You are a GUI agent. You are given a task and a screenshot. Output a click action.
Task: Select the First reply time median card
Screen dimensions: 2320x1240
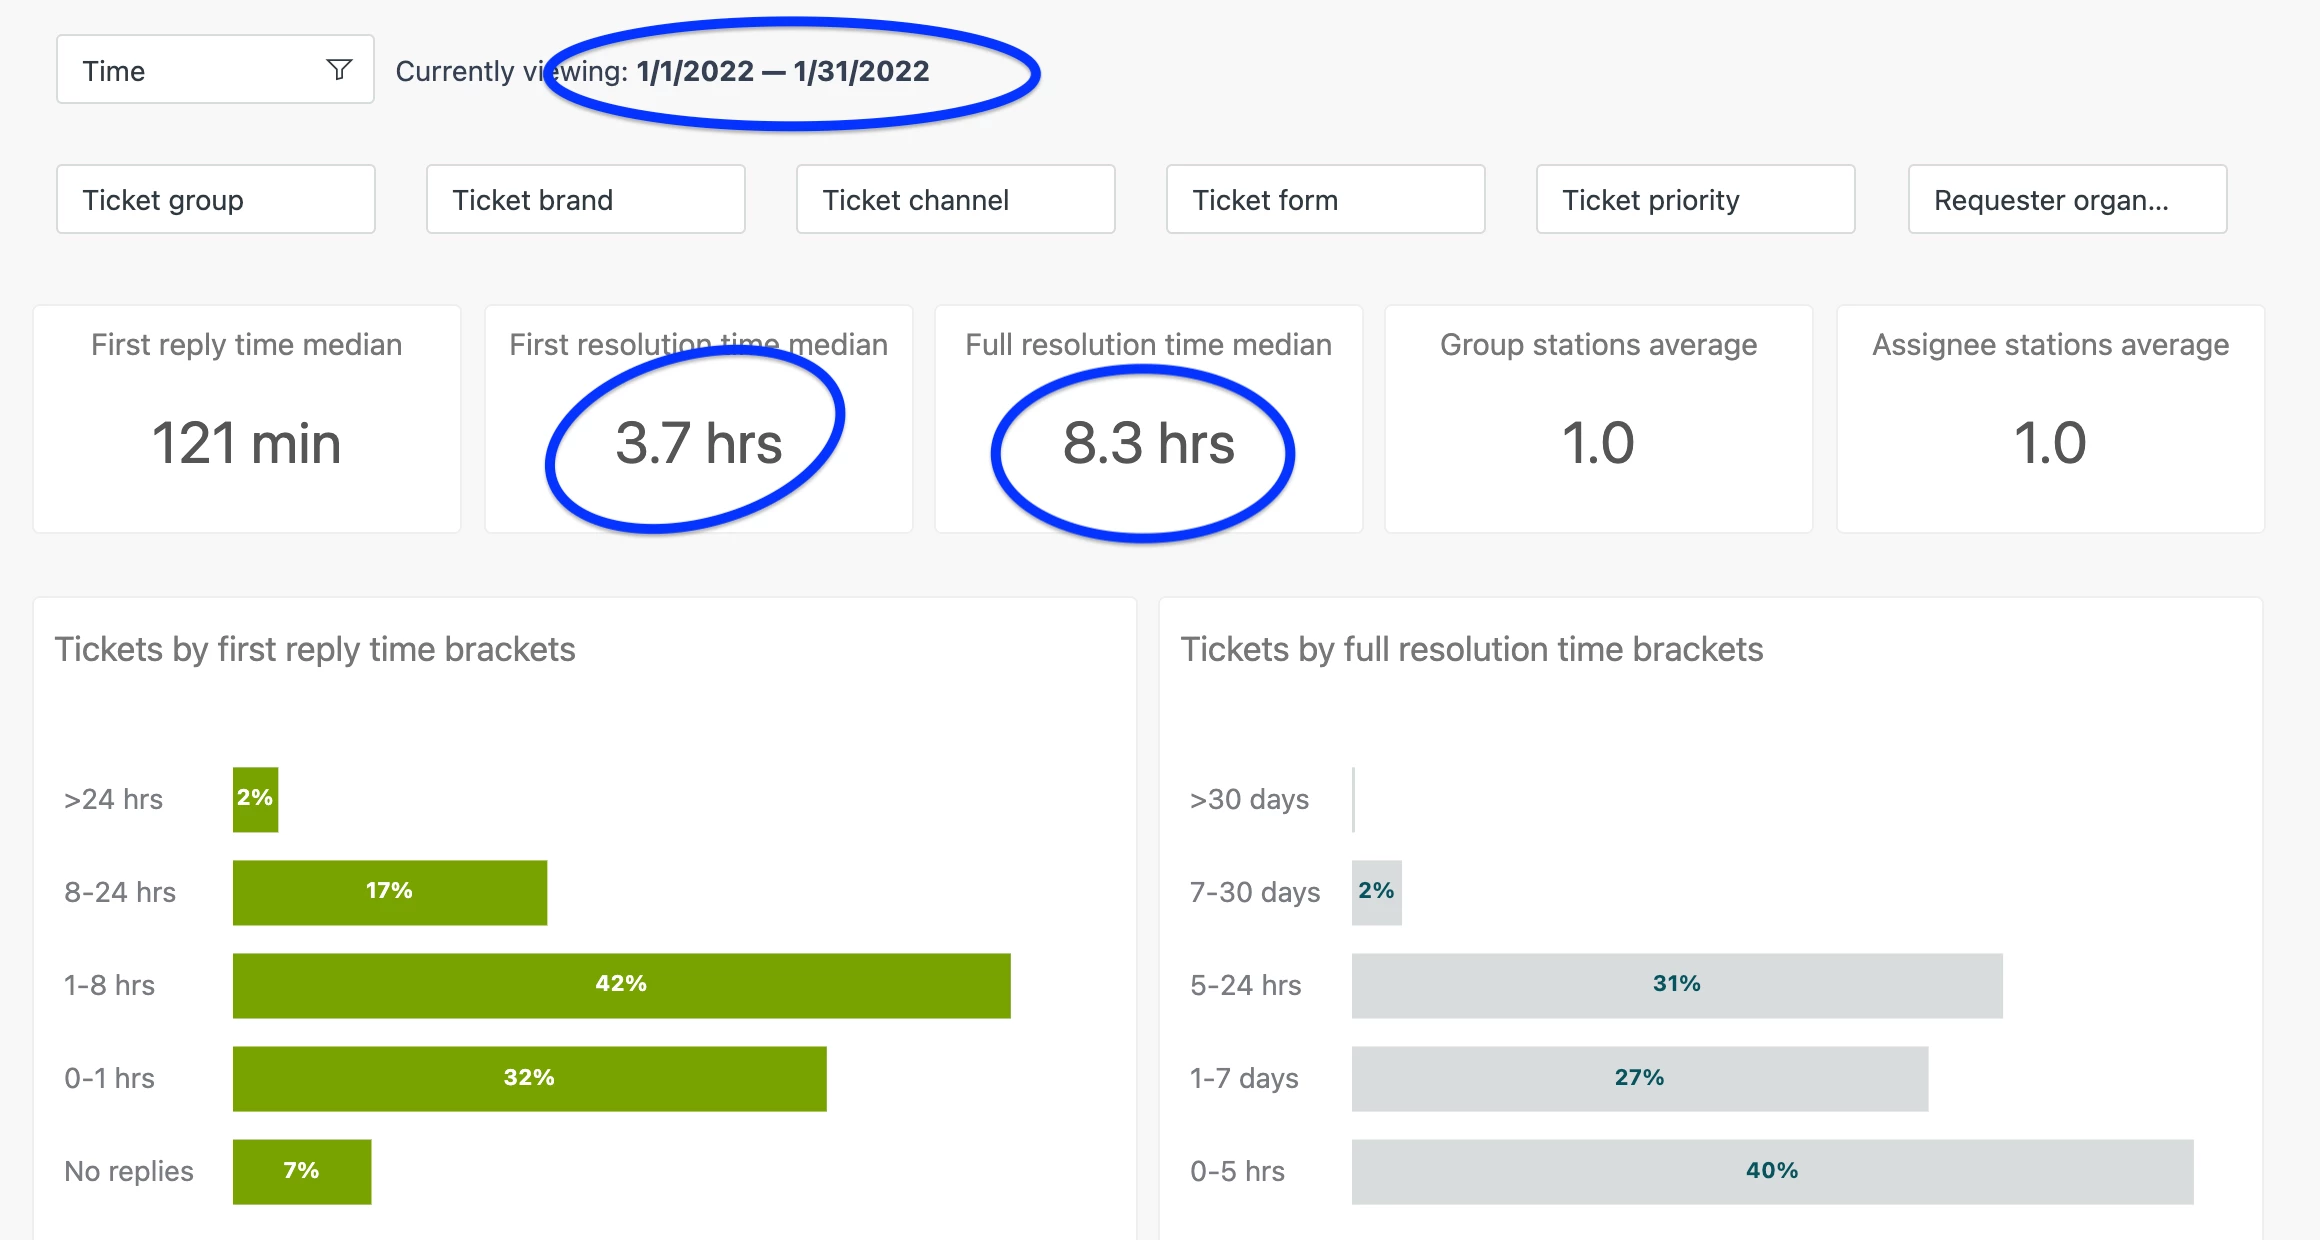(x=247, y=419)
